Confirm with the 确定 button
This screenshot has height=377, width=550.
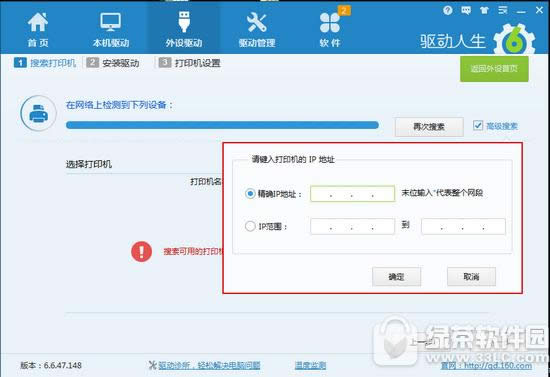coord(396,277)
